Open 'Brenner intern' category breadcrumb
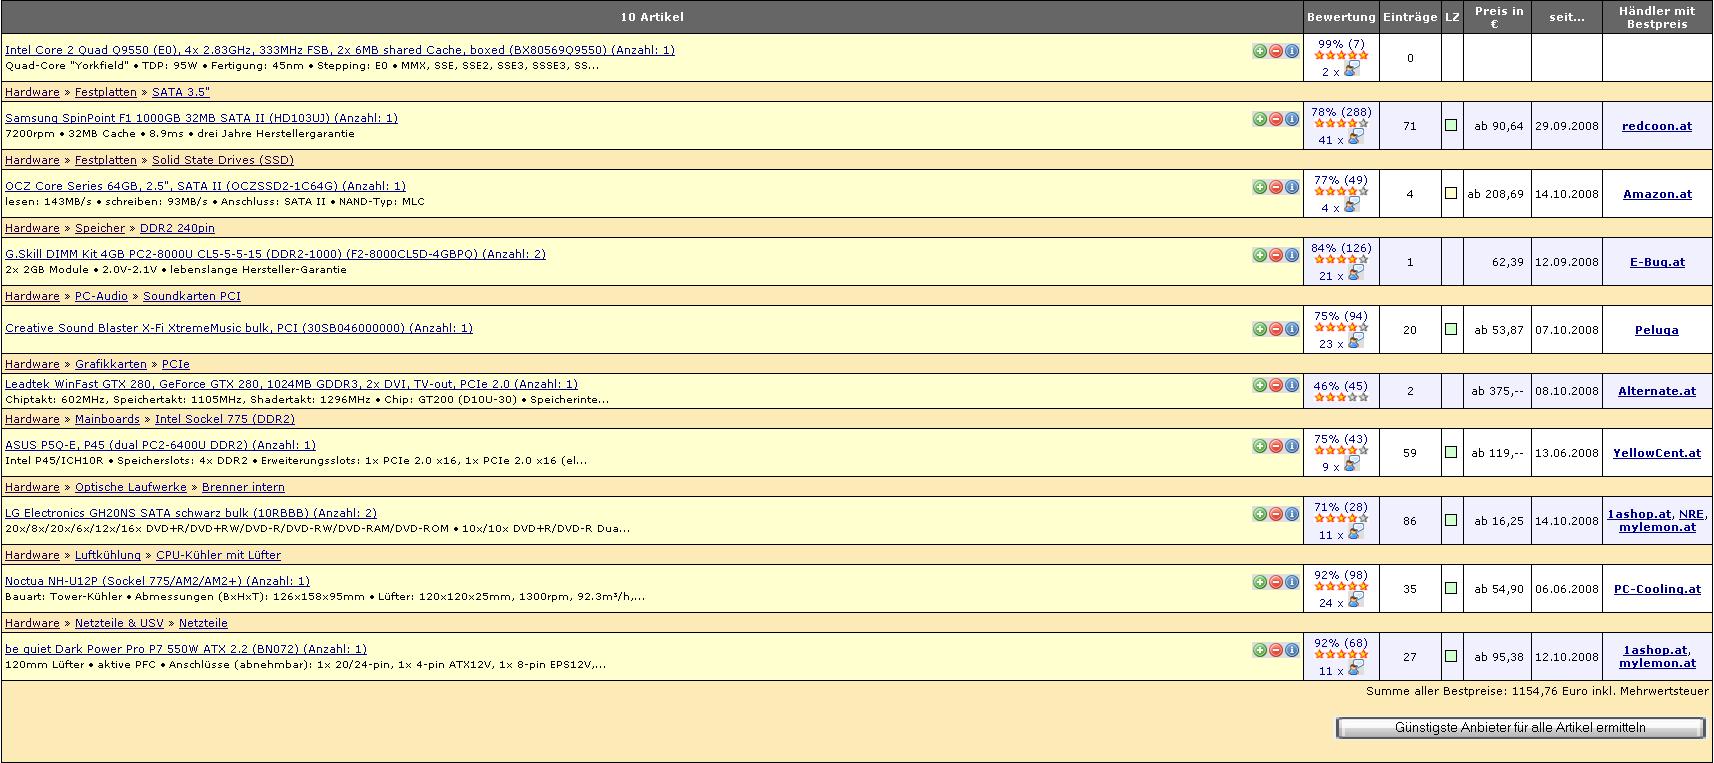Image resolution: width=1714 pixels, height=763 pixels. coord(243,487)
